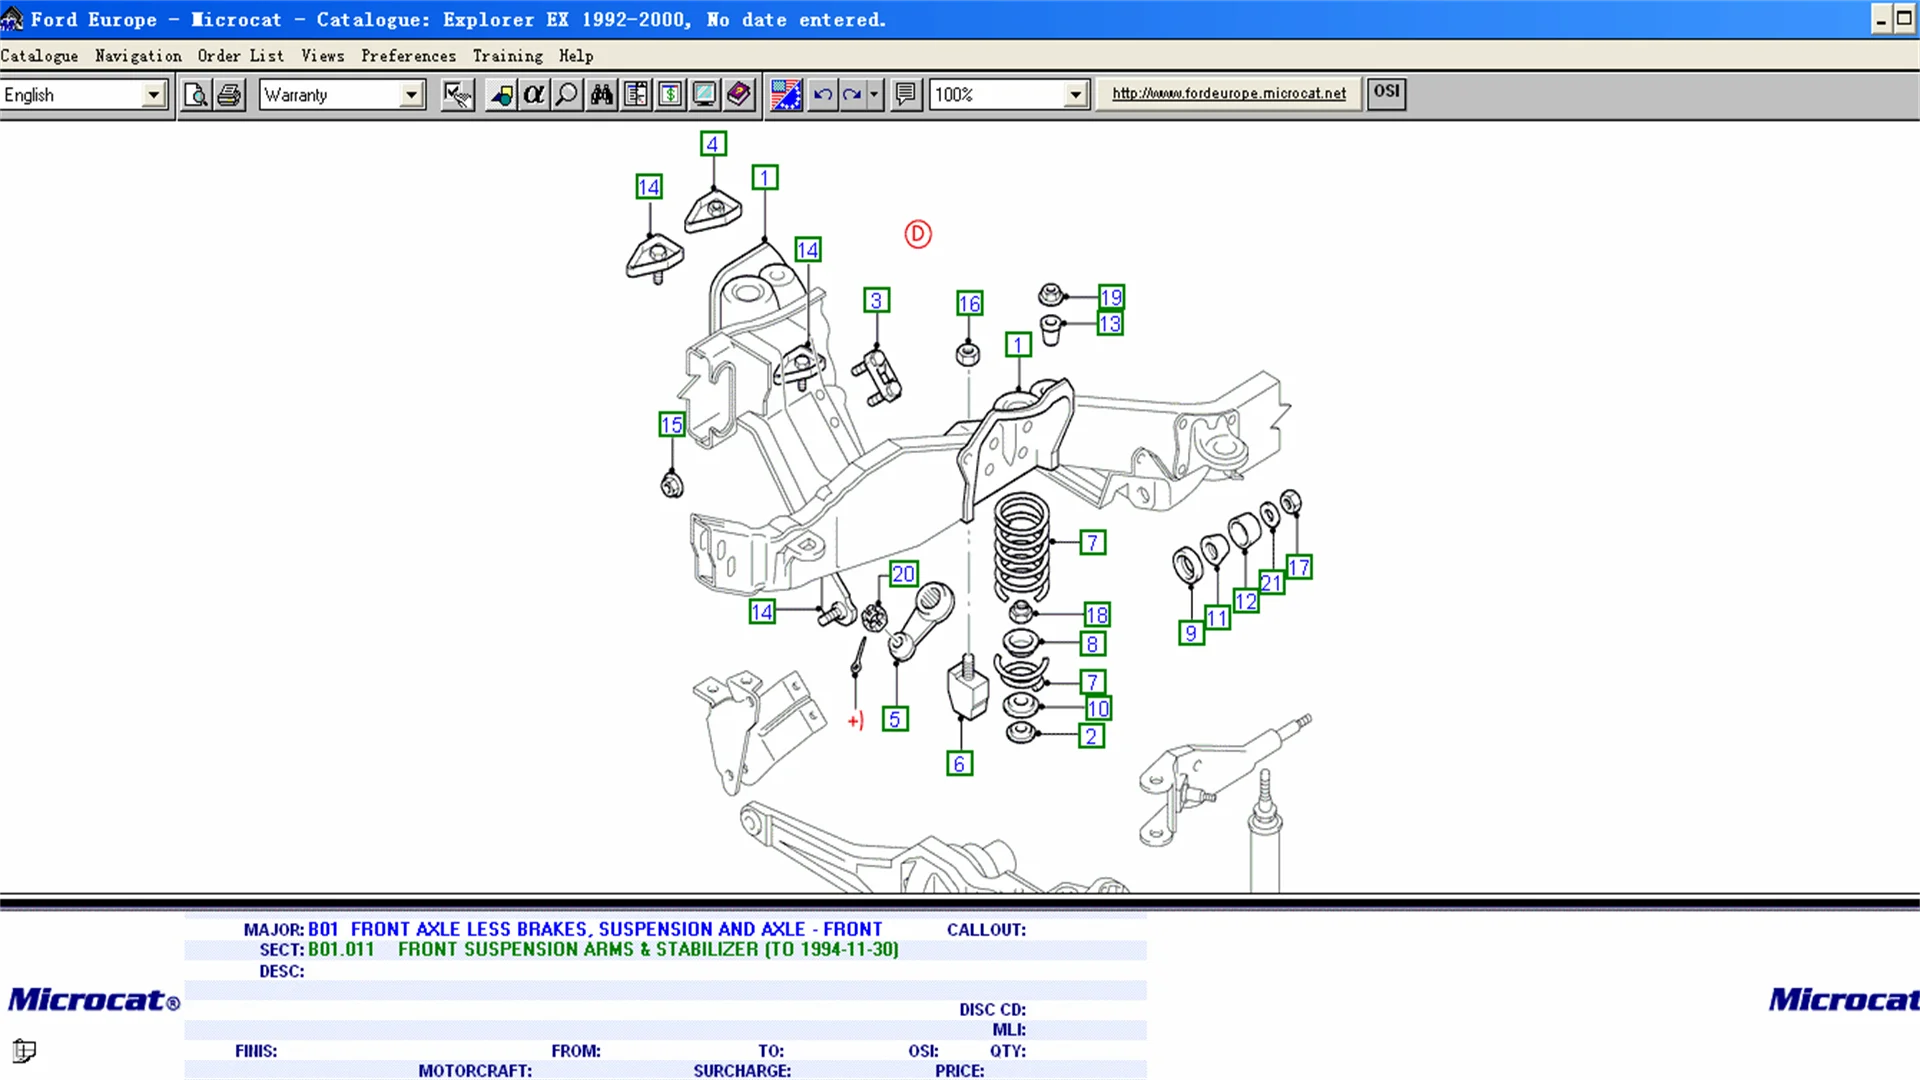This screenshot has height=1080, width=1920.
Task: Open the Navigation menu
Action: 138,56
